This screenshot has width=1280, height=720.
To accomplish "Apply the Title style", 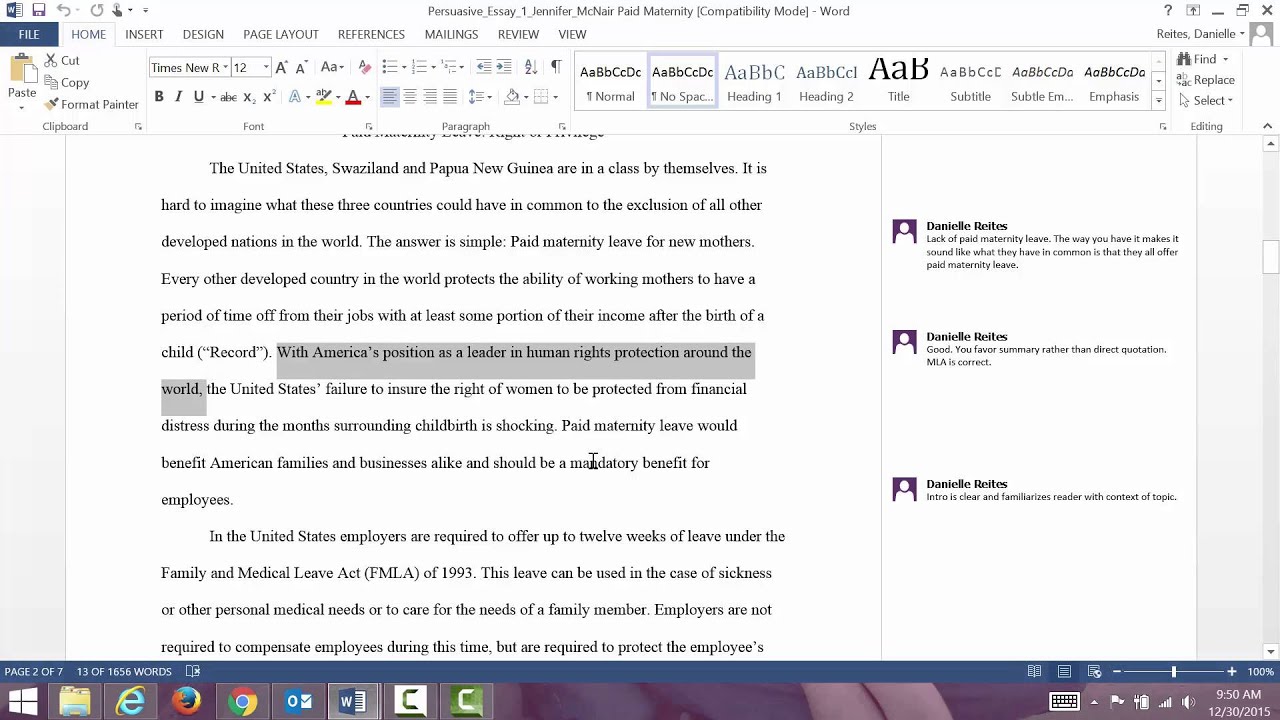I will click(x=898, y=82).
